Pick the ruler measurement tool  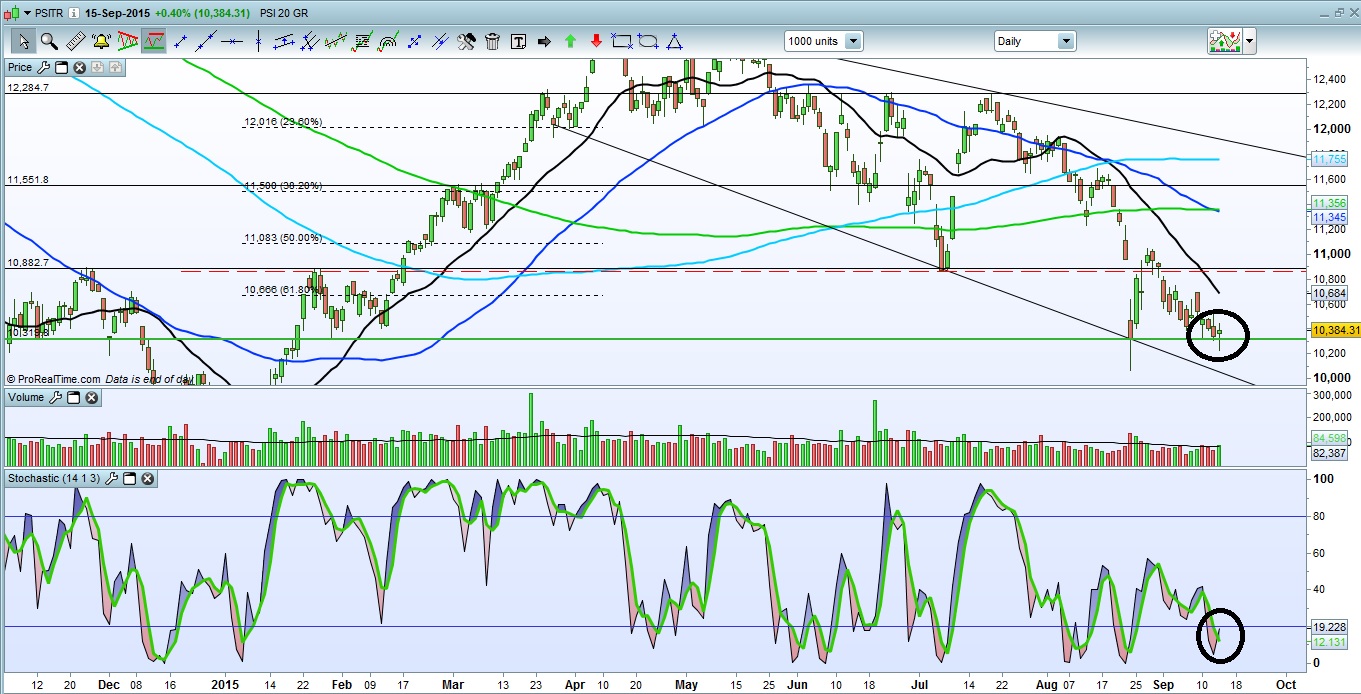[x=75, y=41]
